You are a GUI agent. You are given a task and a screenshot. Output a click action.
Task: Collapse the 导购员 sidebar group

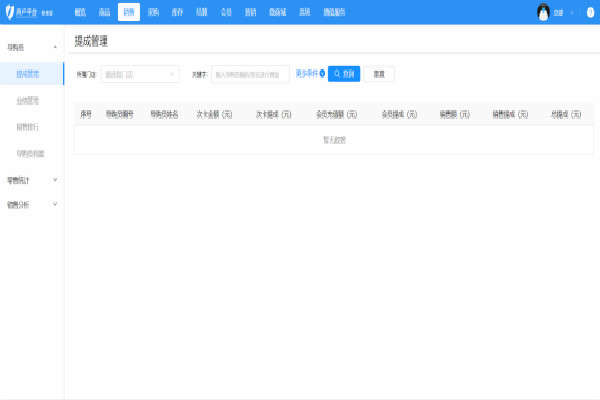point(54,47)
